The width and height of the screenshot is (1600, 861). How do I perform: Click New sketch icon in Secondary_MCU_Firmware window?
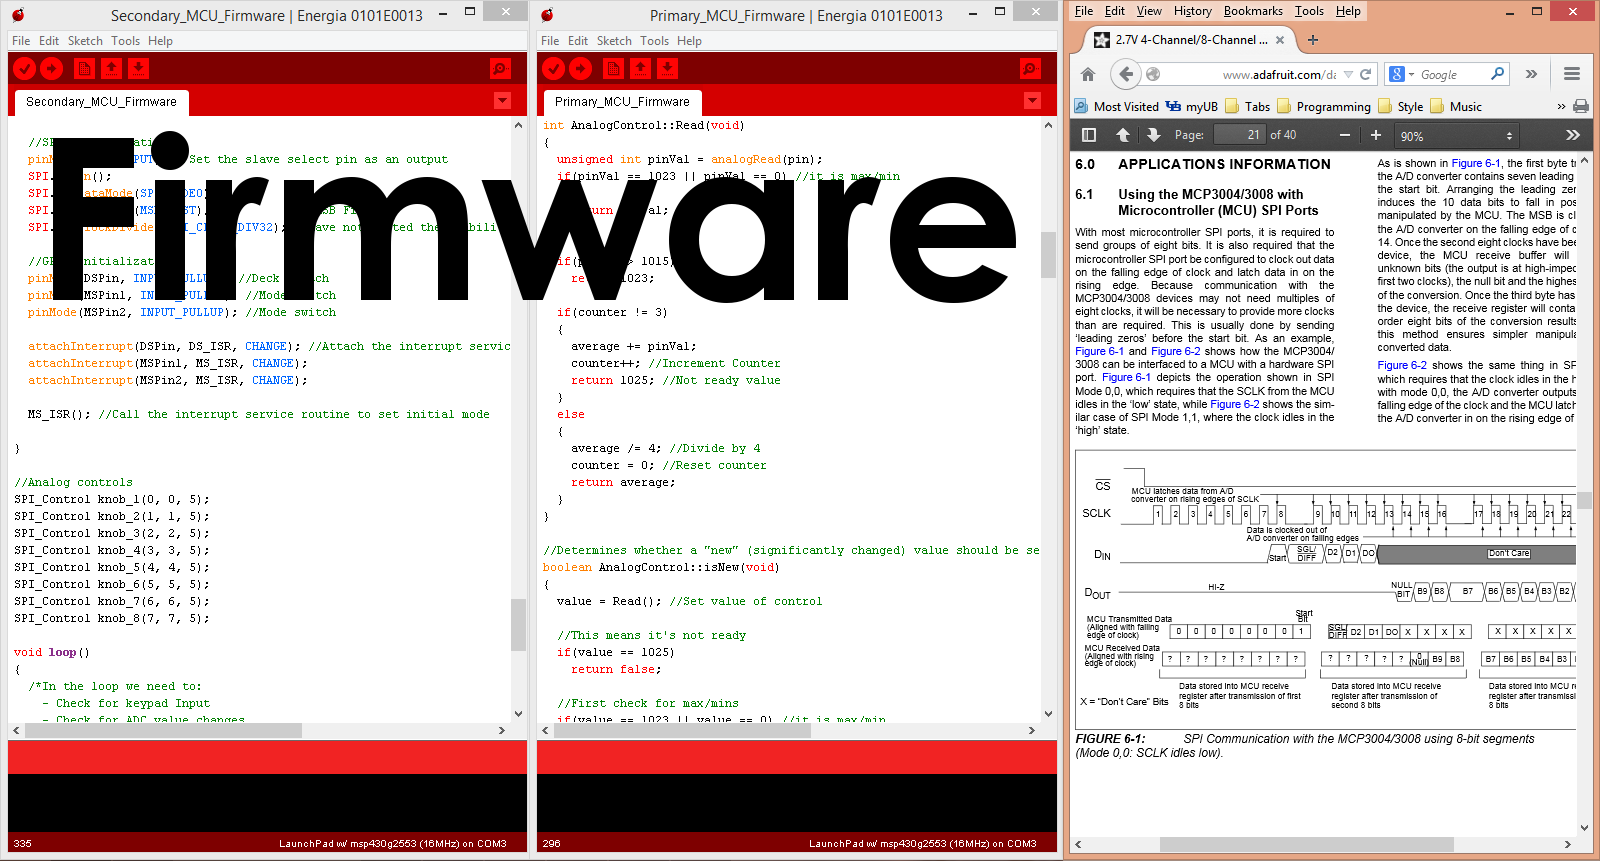tap(85, 68)
